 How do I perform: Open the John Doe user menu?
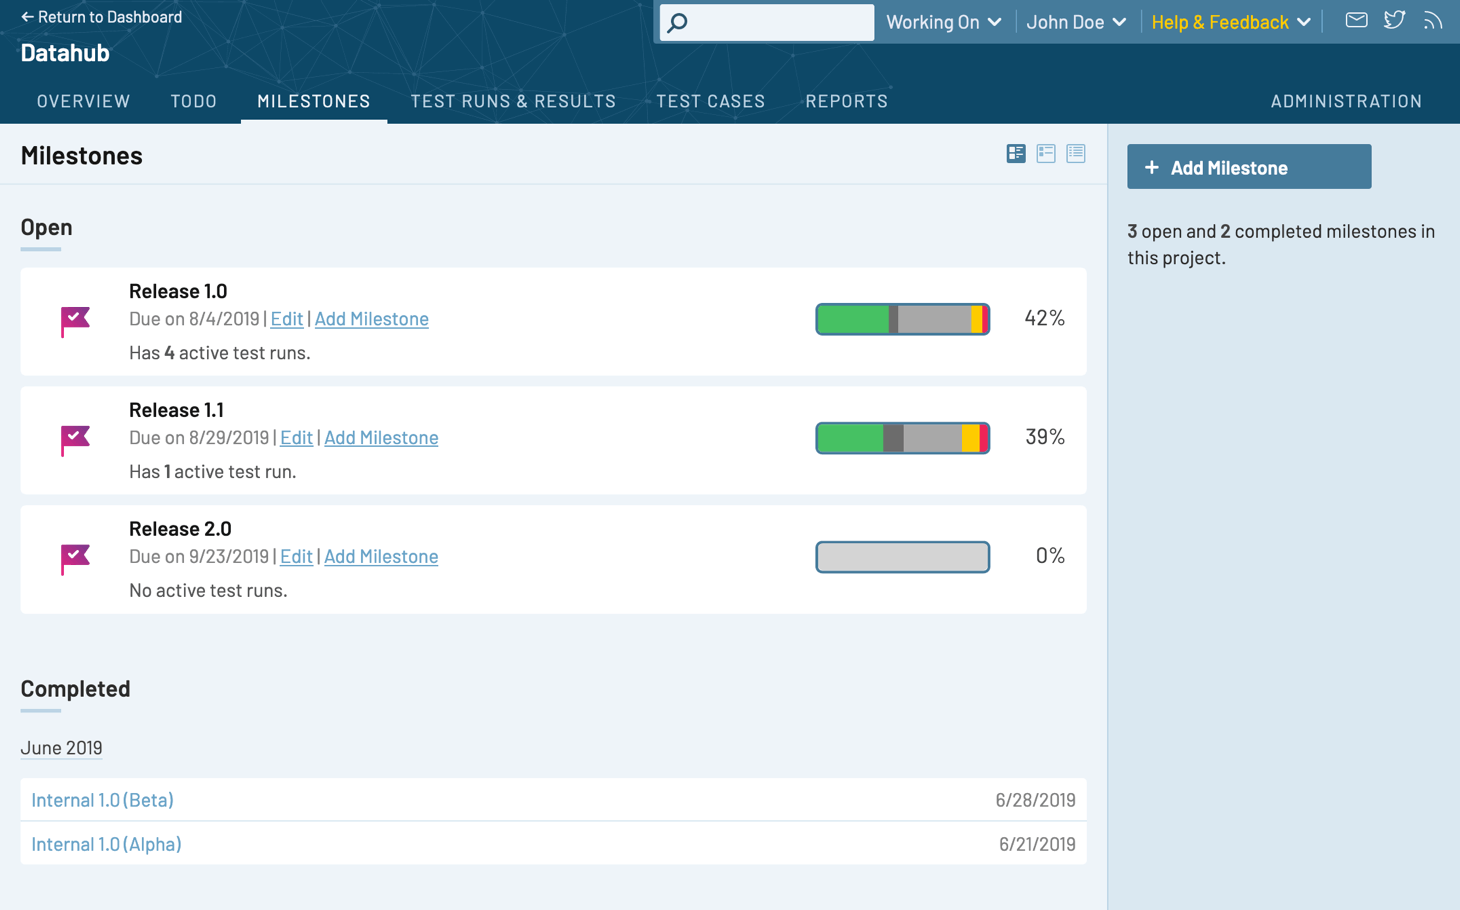1076,22
